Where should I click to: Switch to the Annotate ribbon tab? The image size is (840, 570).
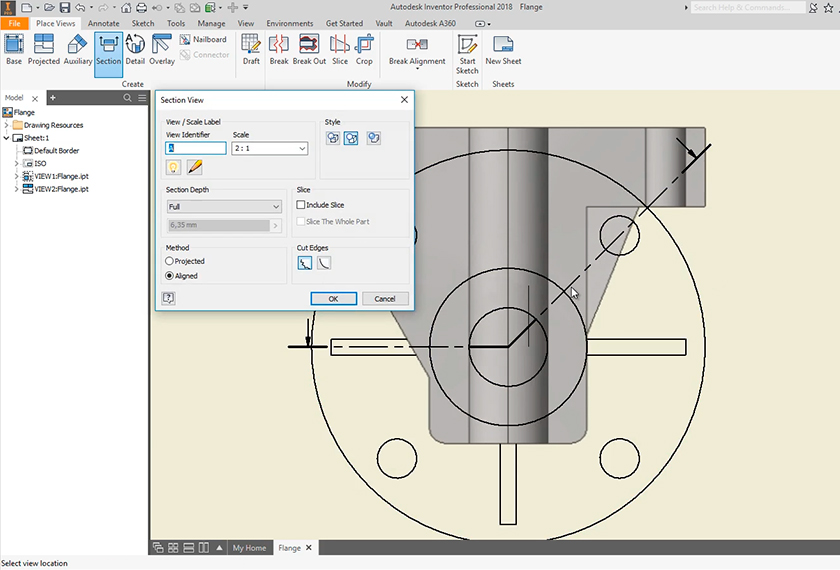click(103, 23)
